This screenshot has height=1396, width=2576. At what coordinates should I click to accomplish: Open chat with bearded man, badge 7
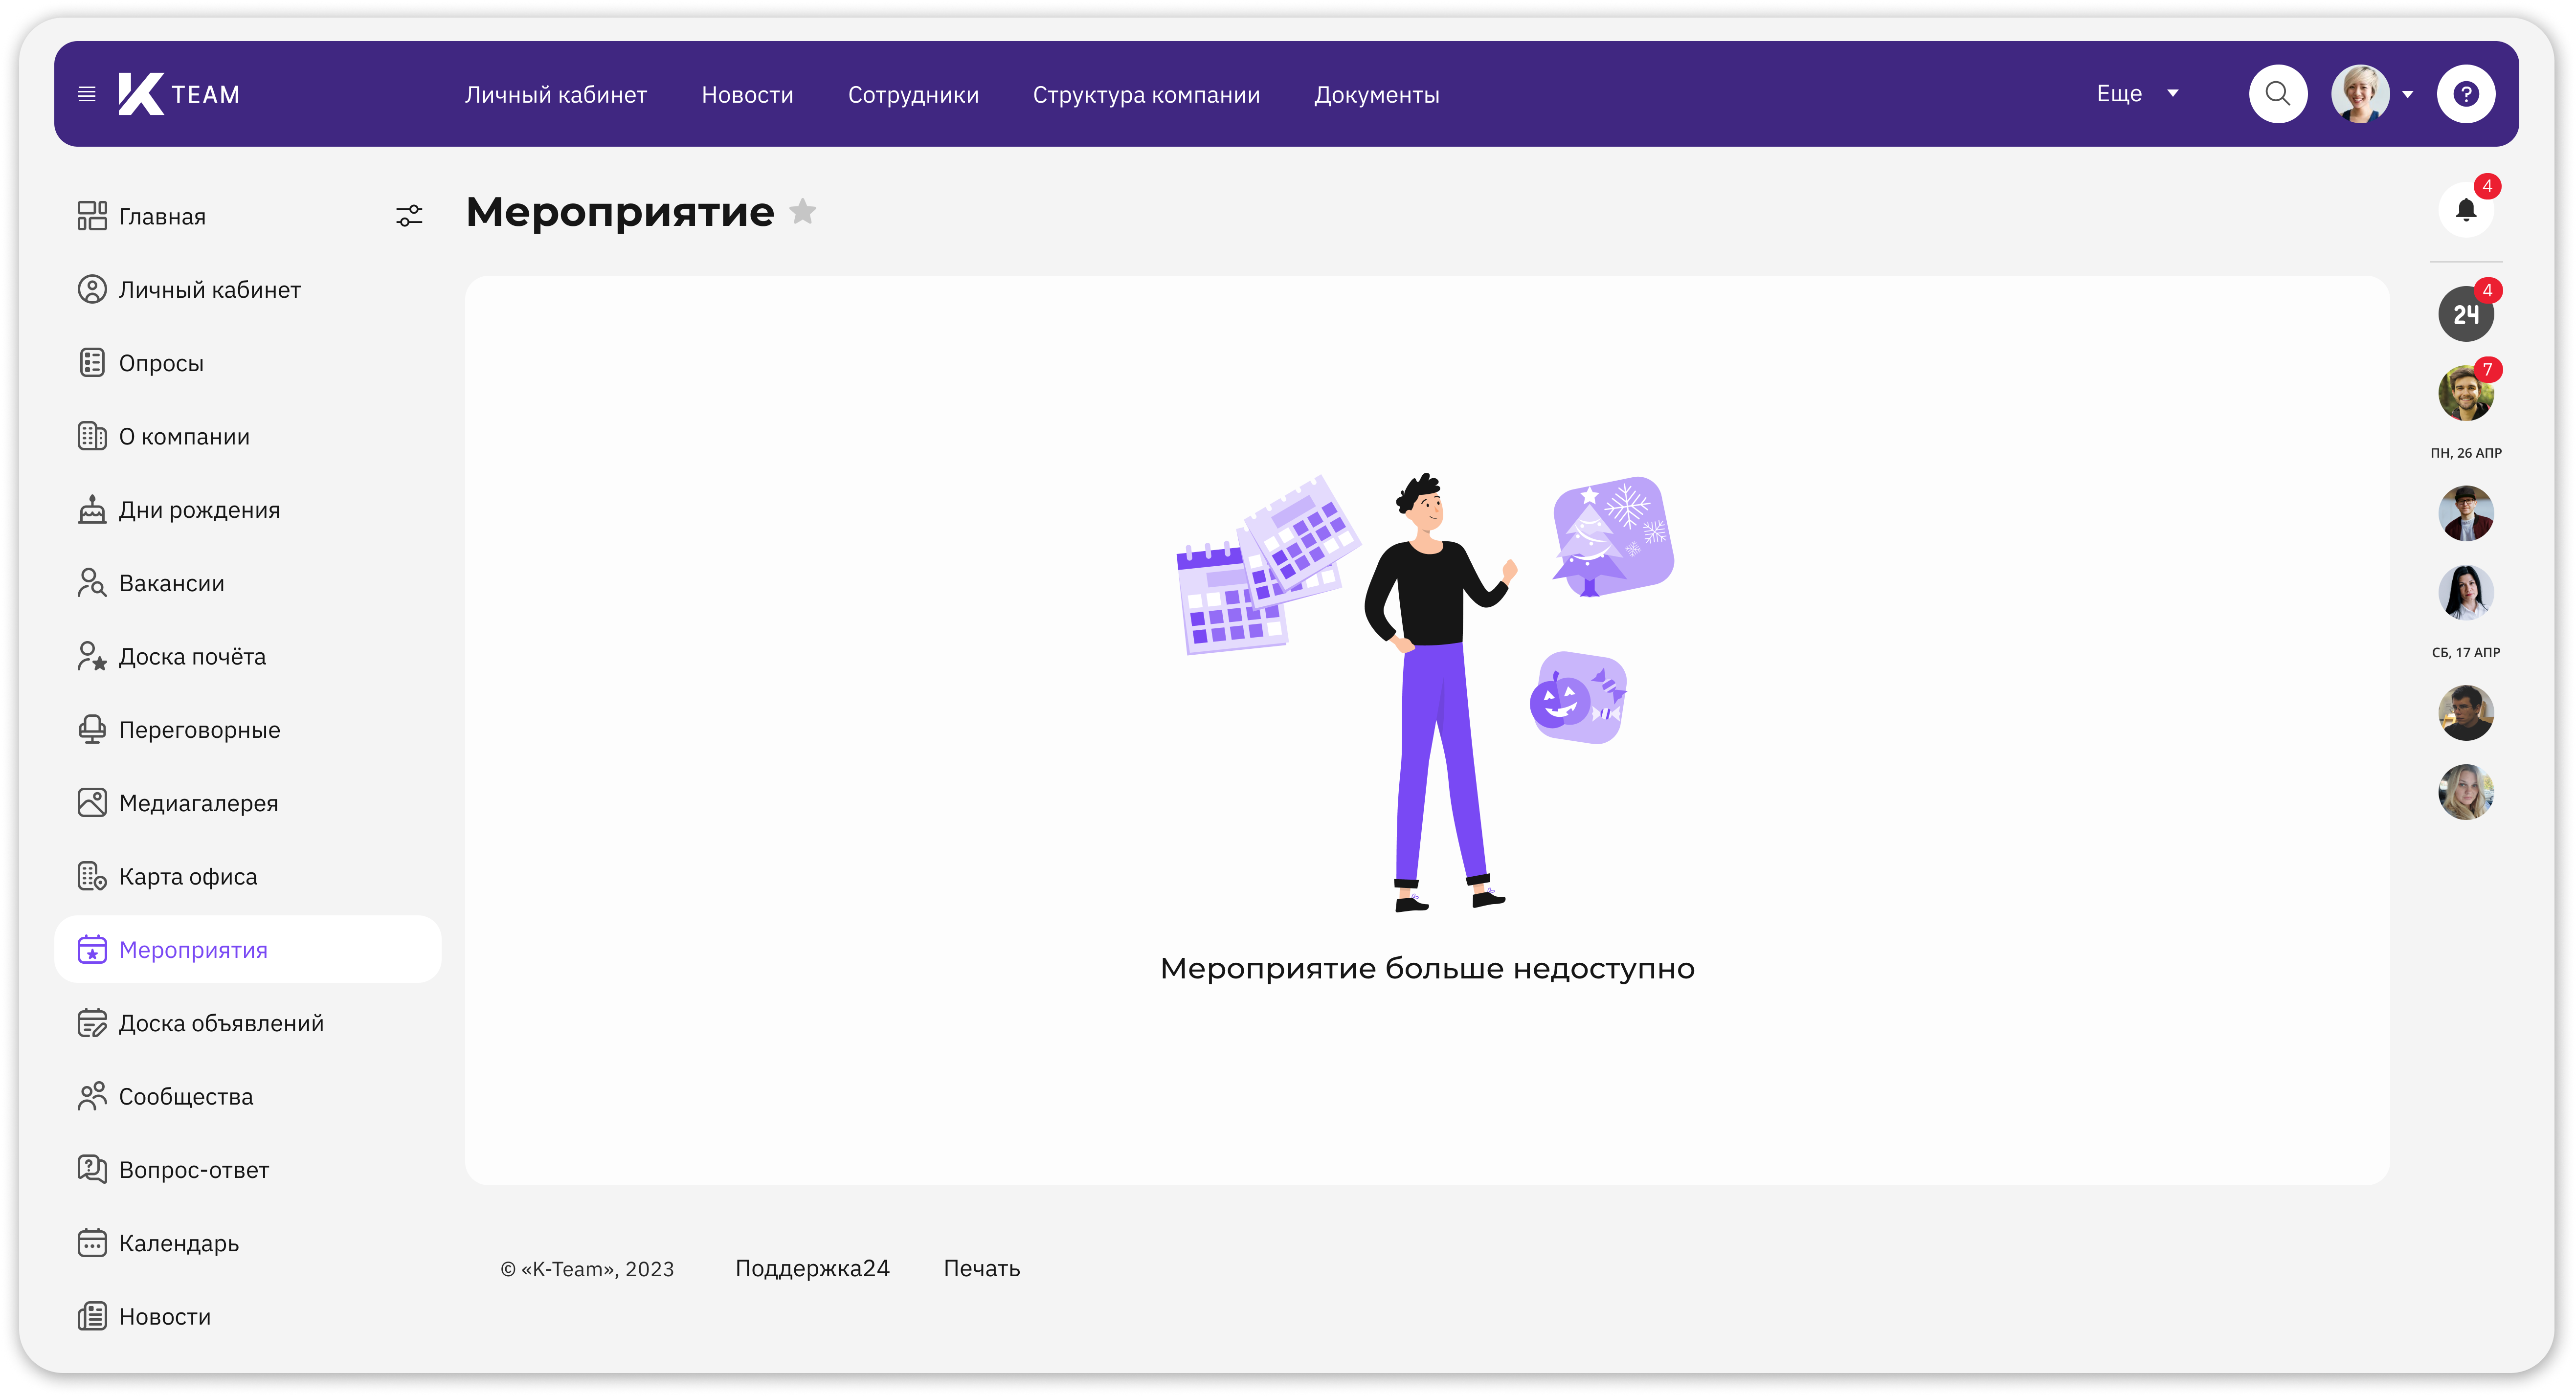coord(2465,393)
